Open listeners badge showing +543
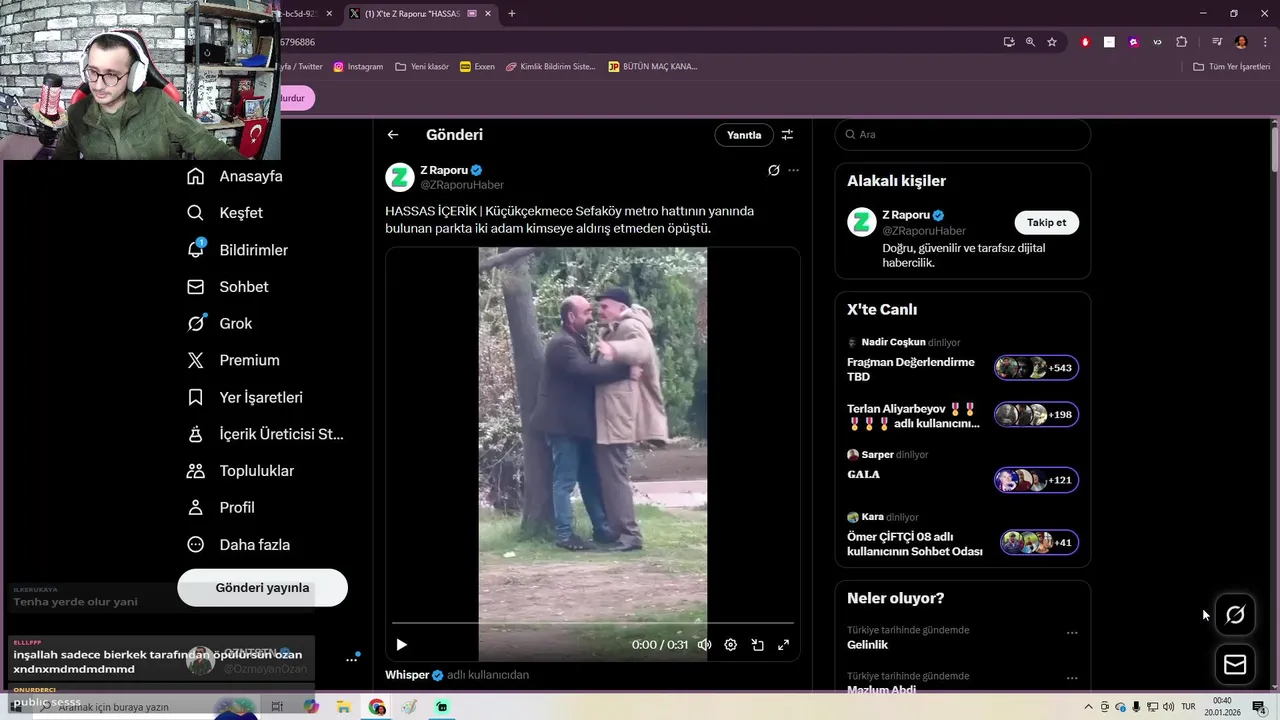The image size is (1280, 720). 1036,368
